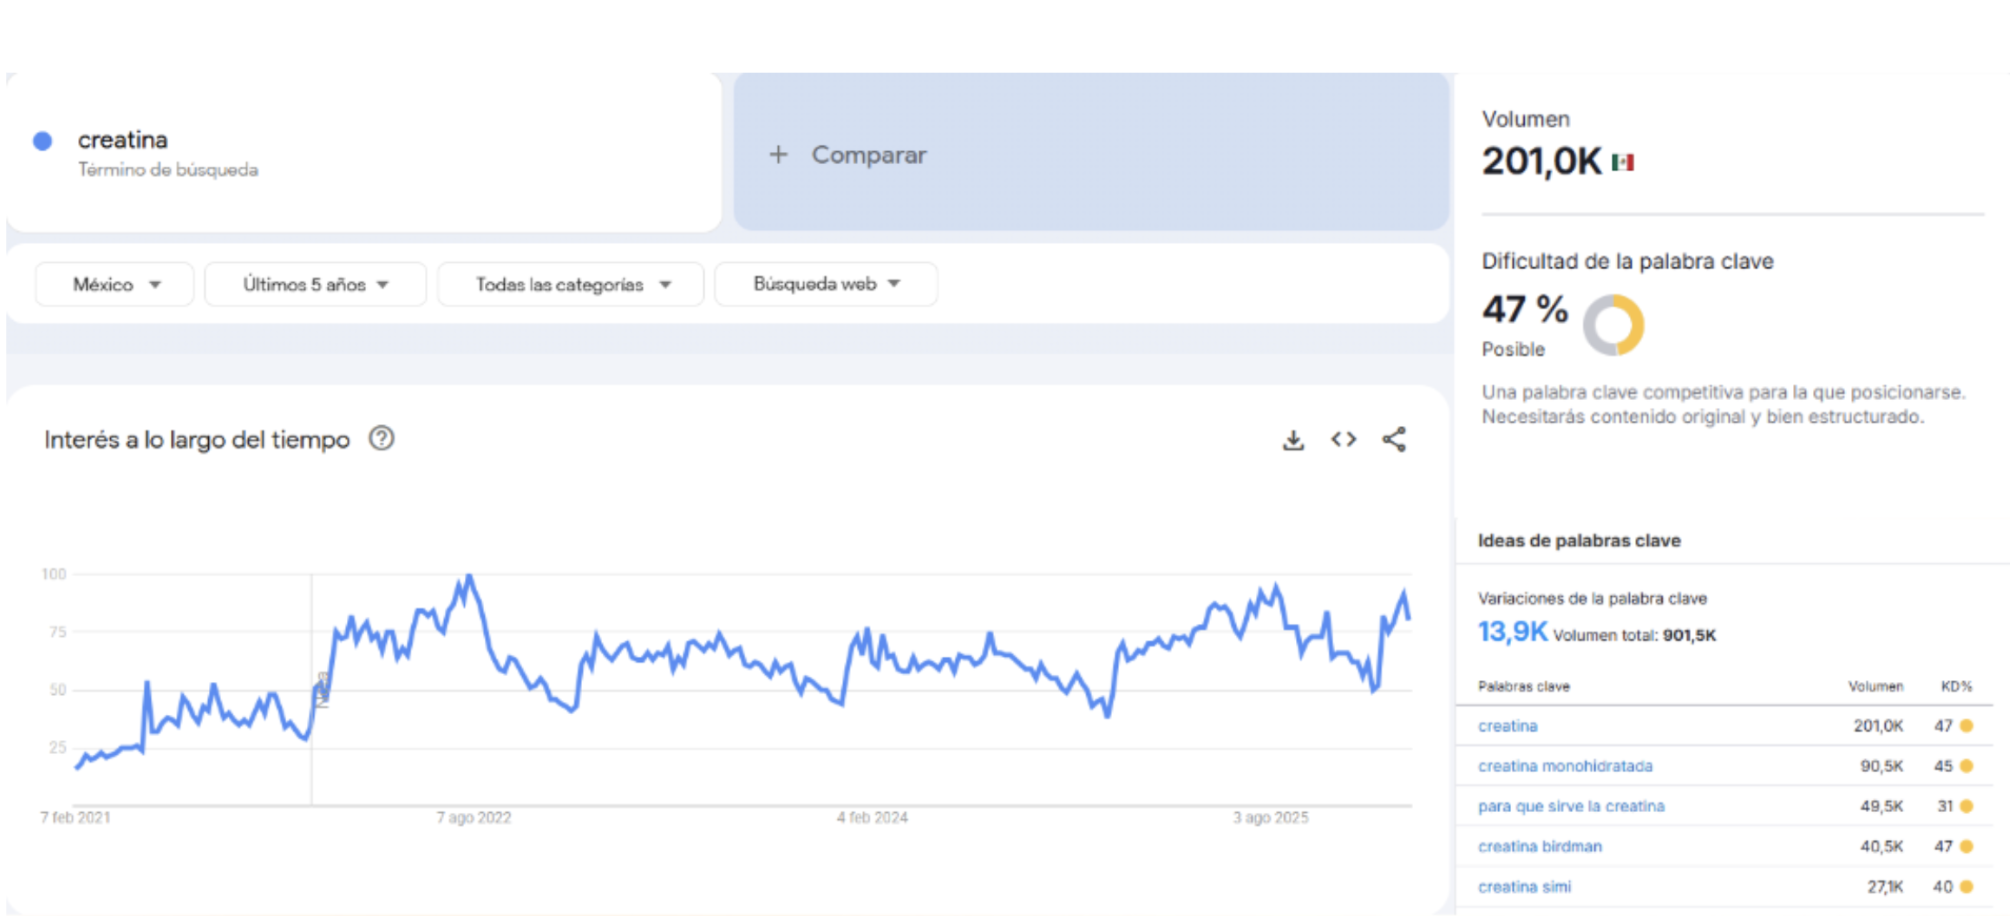
Task: Share the interest over time chart
Action: (1394, 440)
